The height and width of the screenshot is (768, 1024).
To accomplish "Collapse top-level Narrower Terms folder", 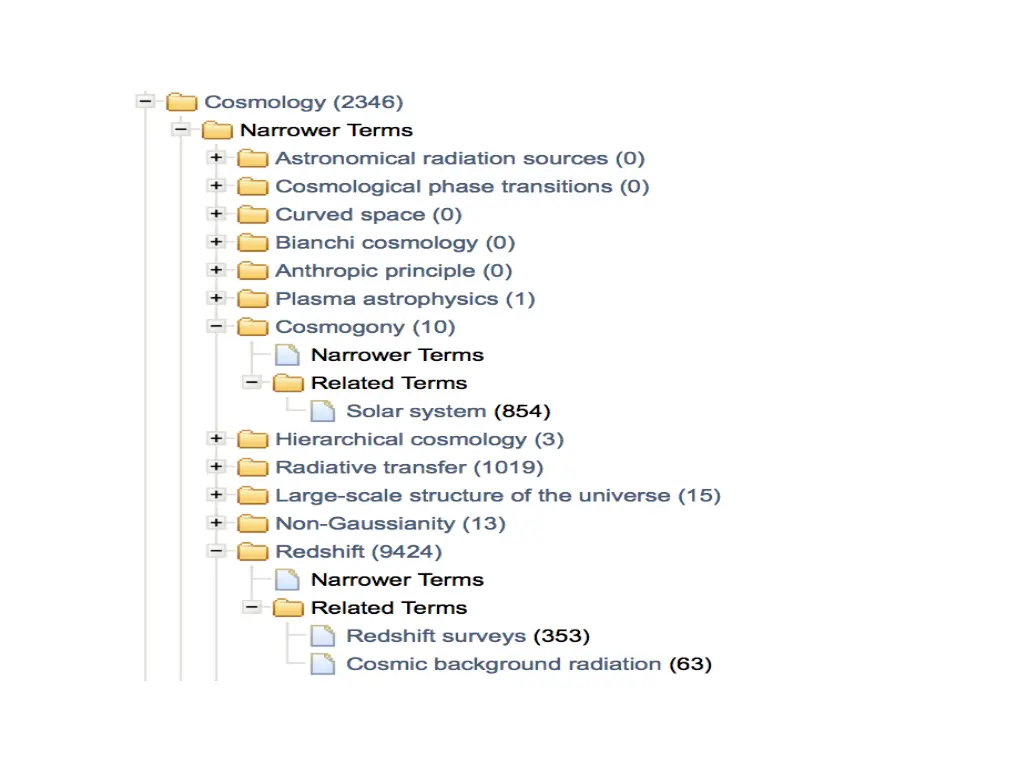I will pyautogui.click(x=181, y=129).
